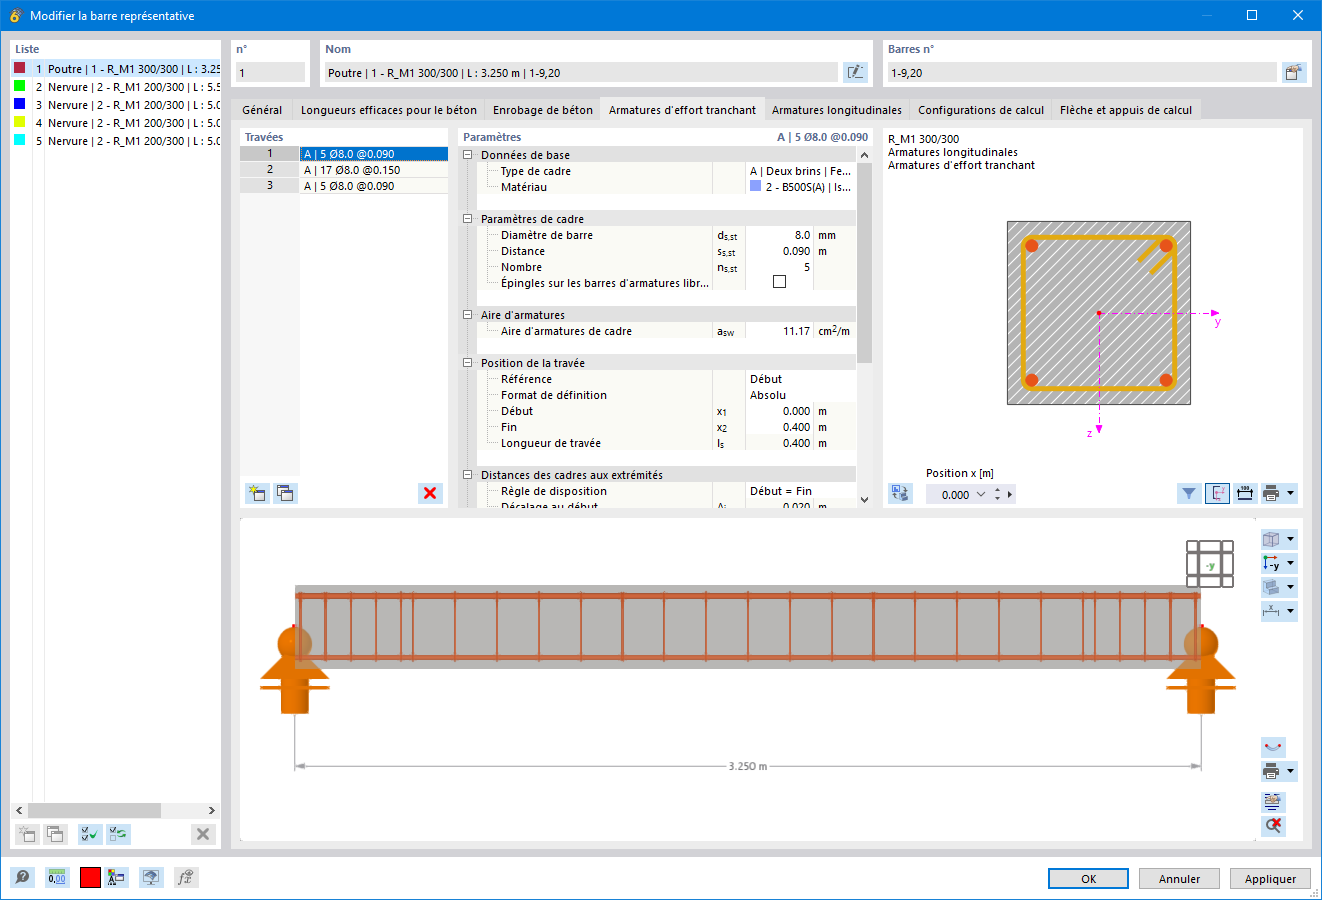Click the check all items icon below Liste
This screenshot has height=900, width=1322.
[90, 834]
